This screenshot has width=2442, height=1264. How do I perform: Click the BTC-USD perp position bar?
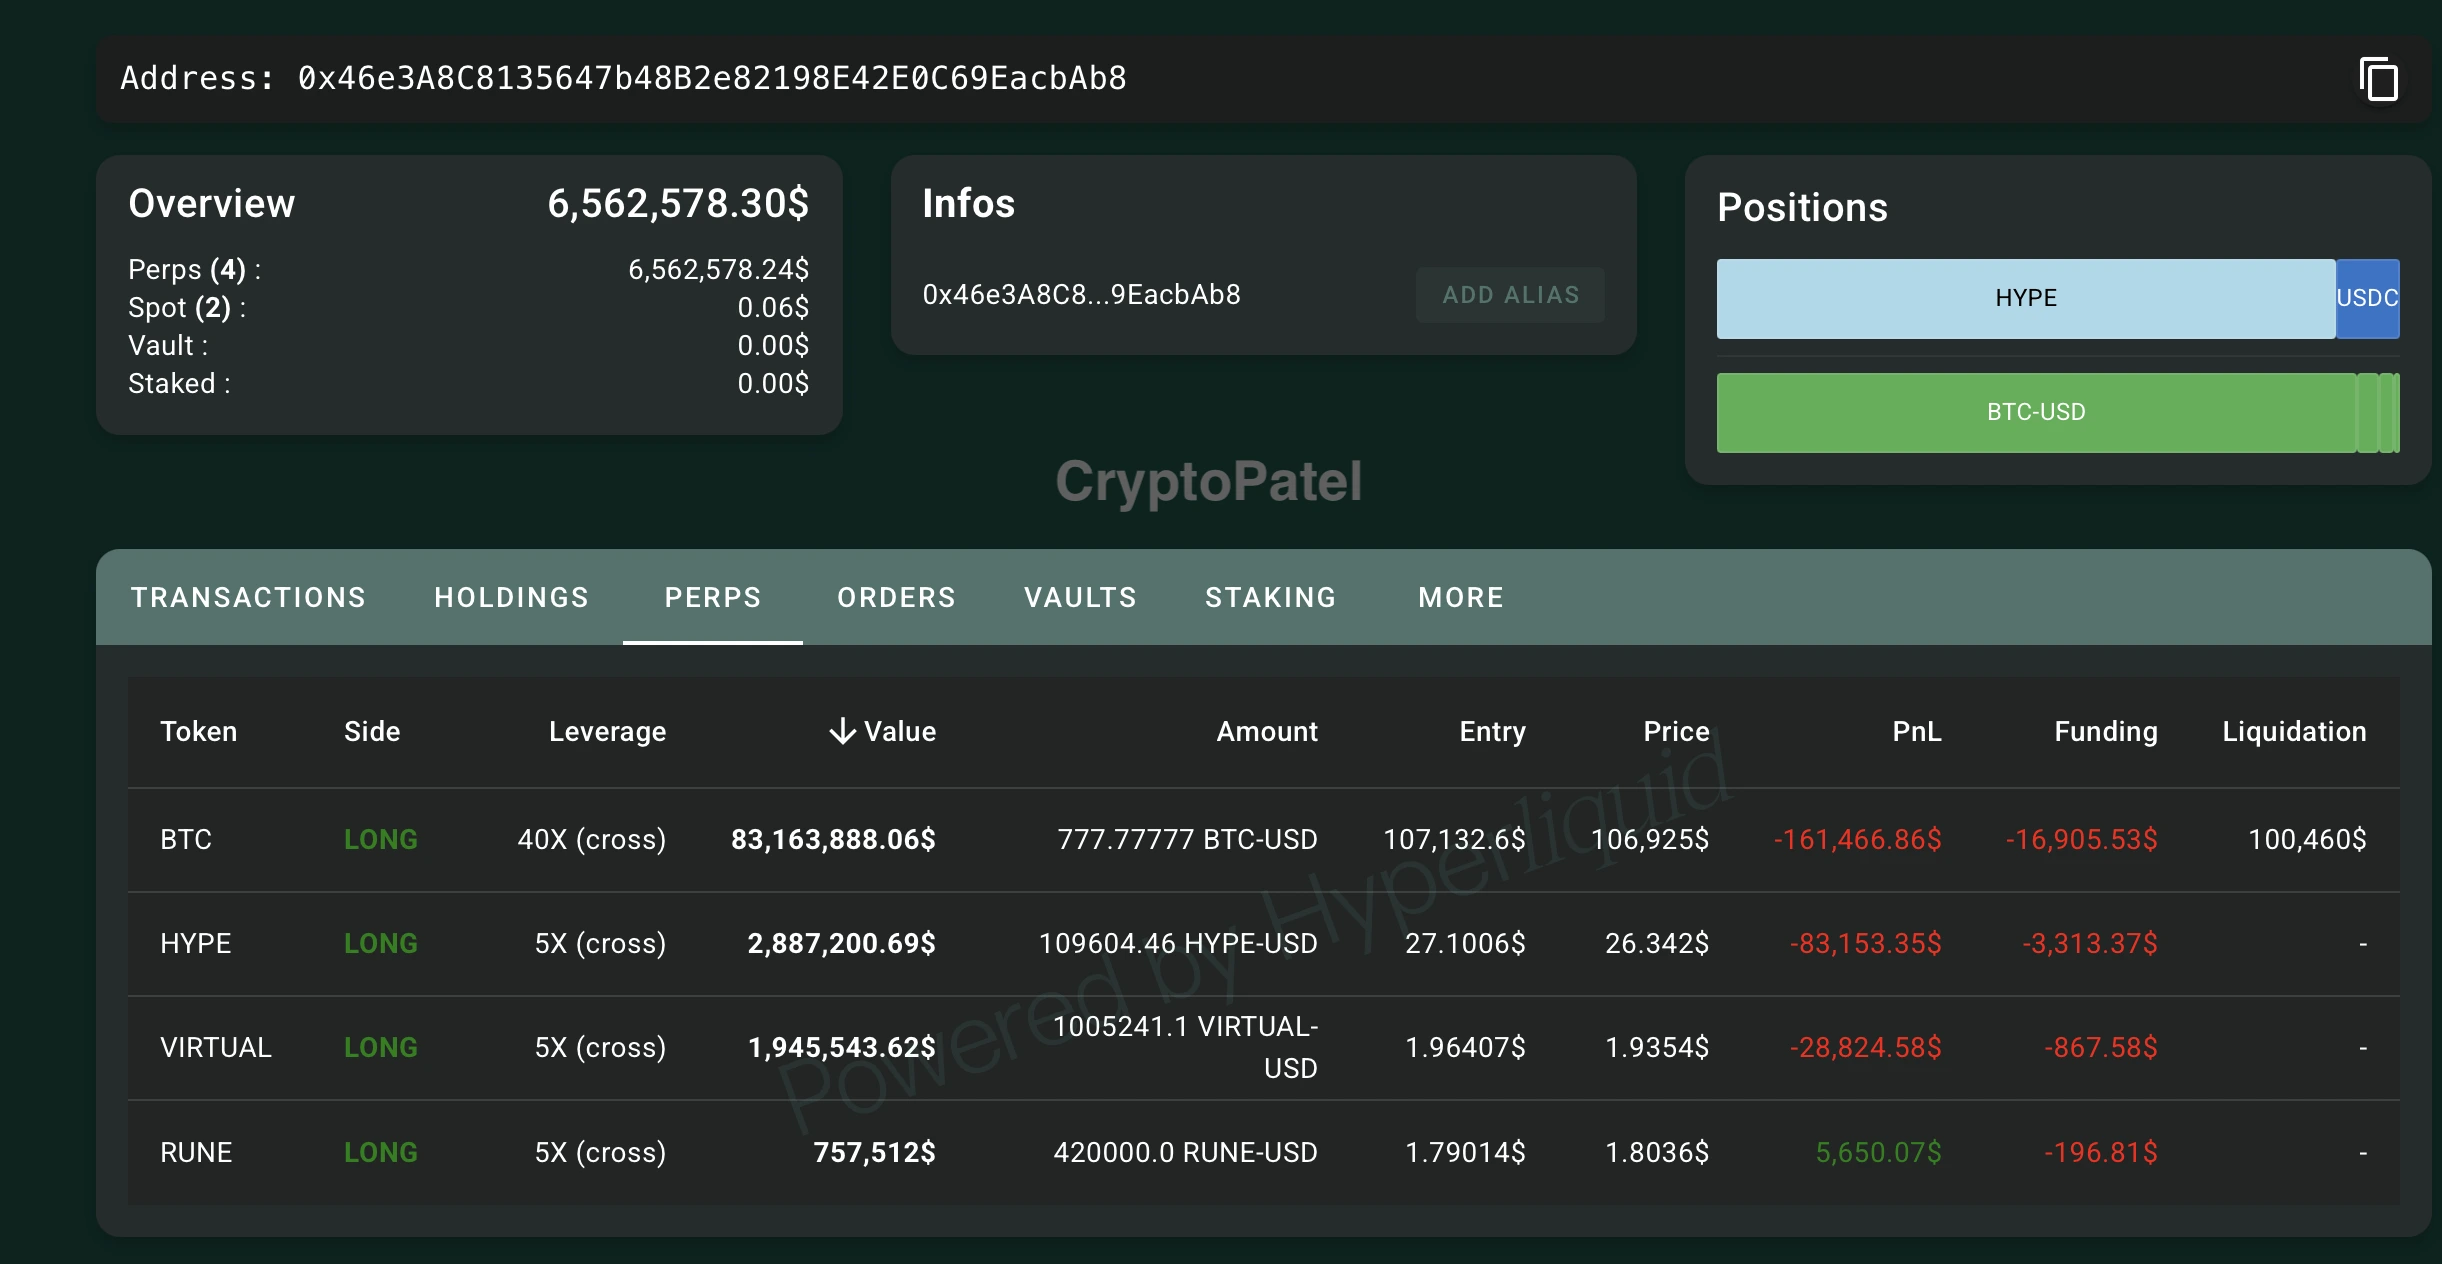pyautogui.click(x=2036, y=412)
